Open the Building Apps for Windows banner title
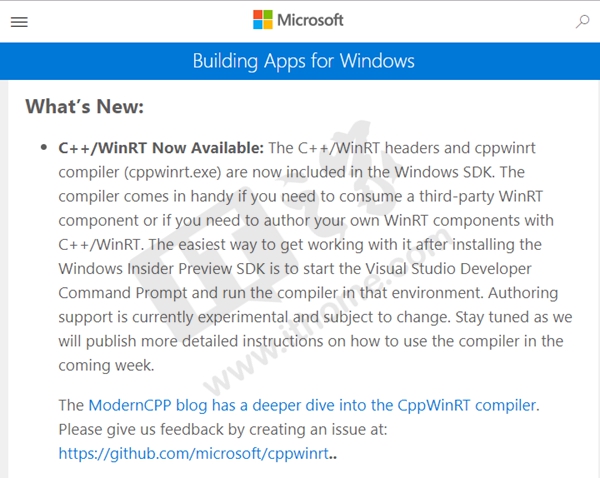600x478 pixels. pos(303,61)
